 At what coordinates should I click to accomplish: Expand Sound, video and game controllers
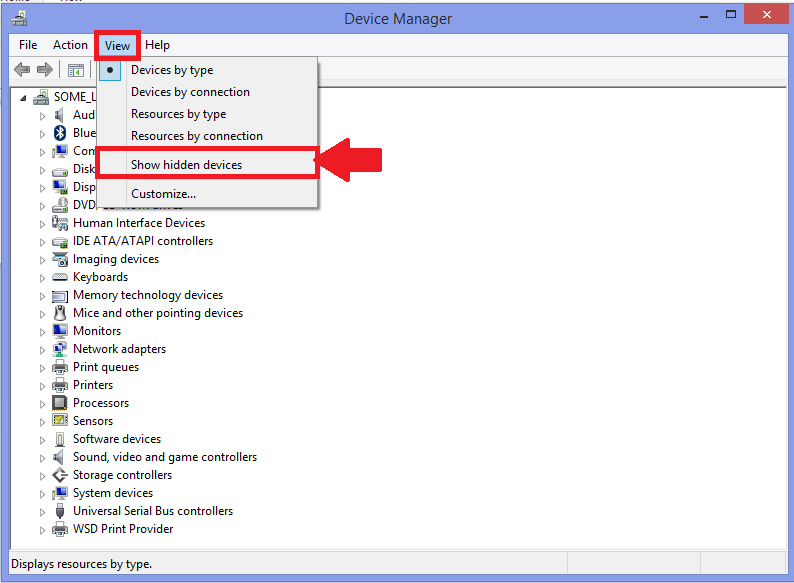(x=43, y=458)
